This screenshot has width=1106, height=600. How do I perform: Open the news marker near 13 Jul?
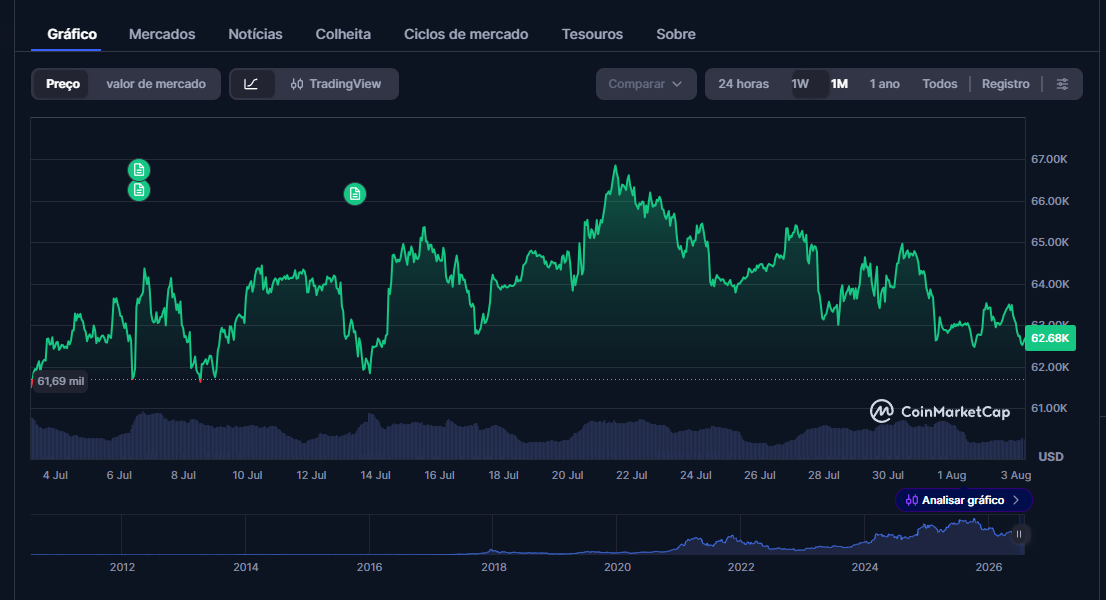pyautogui.click(x=355, y=194)
